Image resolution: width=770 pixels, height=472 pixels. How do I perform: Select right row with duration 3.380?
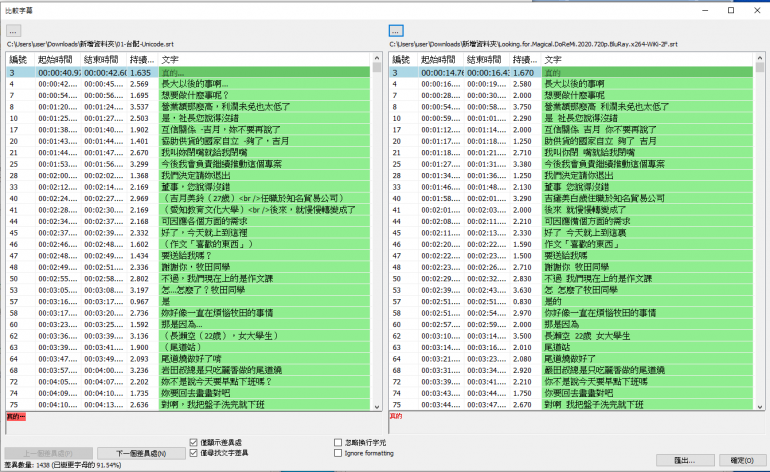571,164
